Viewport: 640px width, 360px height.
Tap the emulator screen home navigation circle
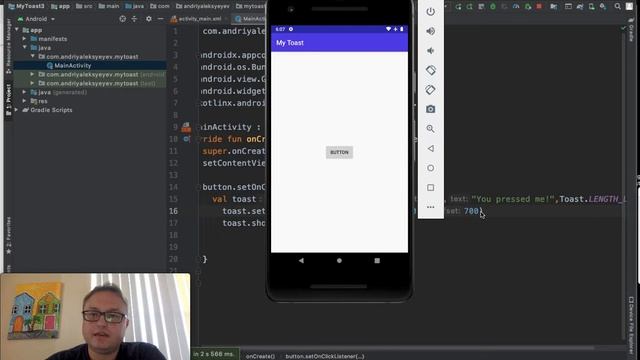pyautogui.click(x=339, y=260)
